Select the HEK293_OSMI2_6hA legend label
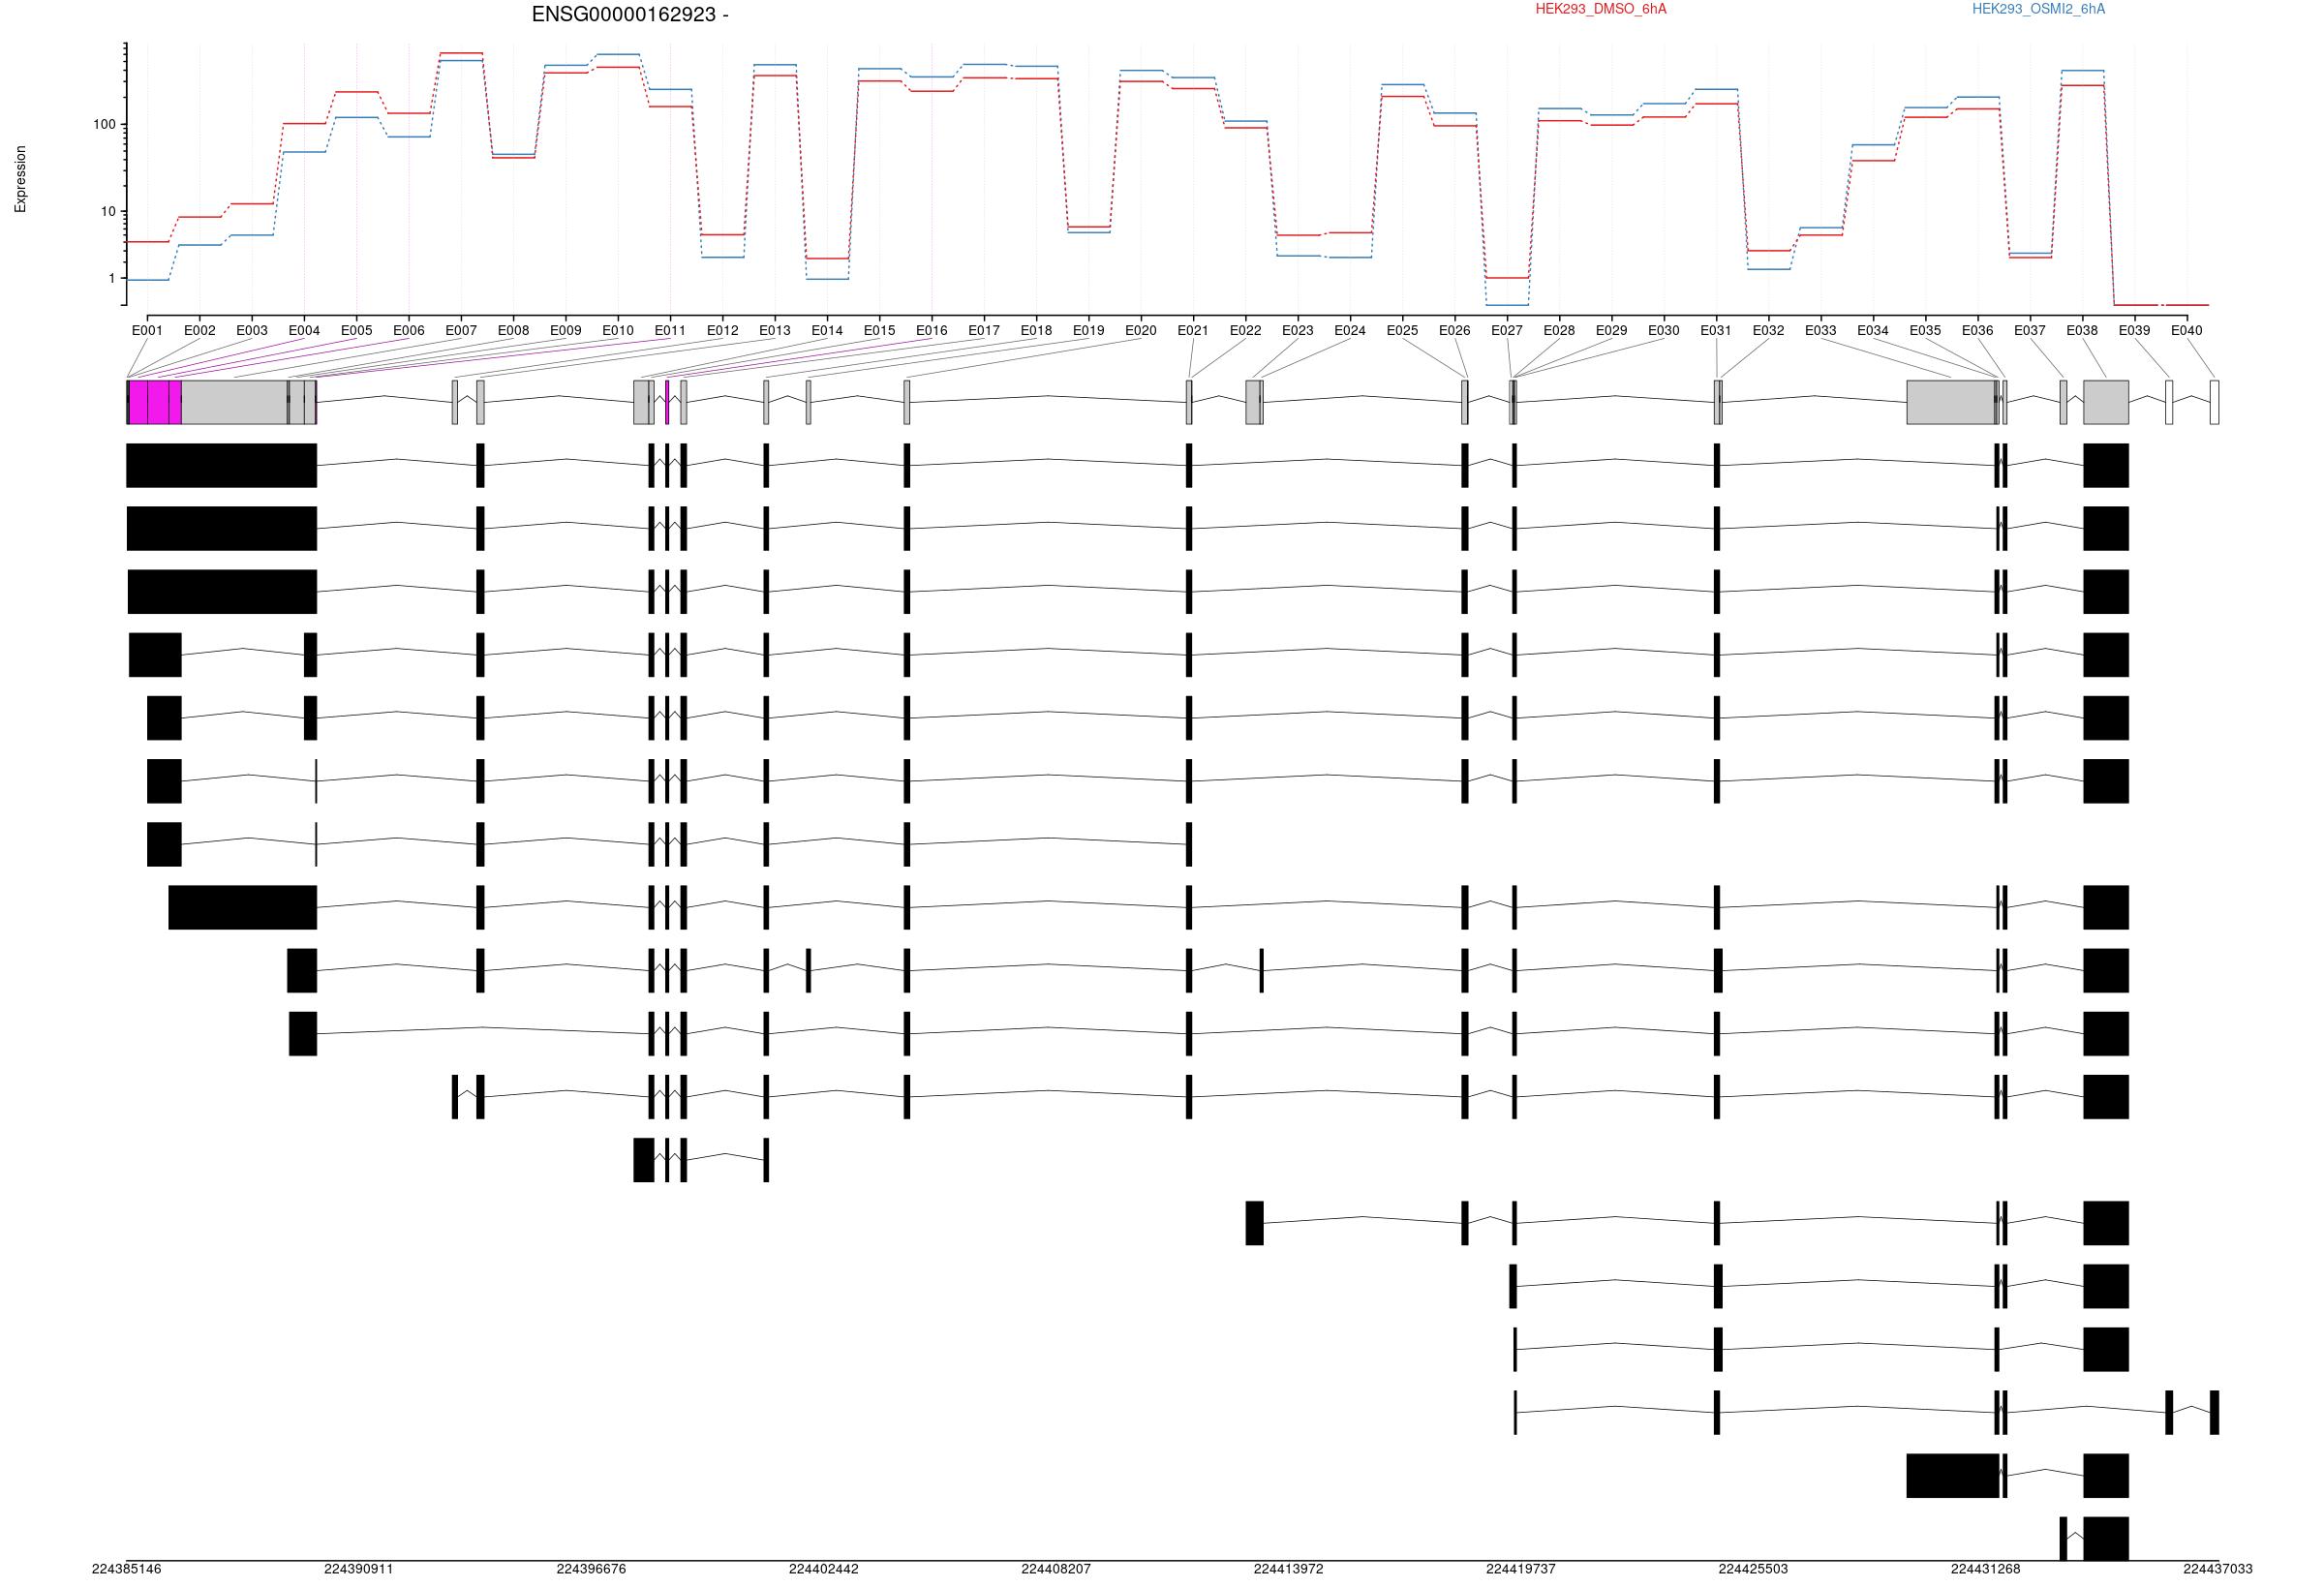Image resolution: width=2324 pixels, height=1587 pixels. pos(2038,9)
